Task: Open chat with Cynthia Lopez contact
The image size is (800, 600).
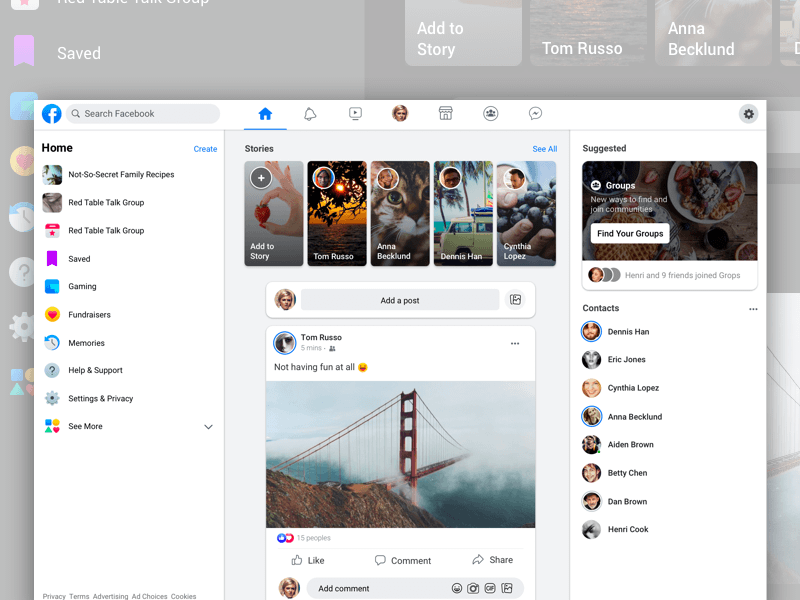Action: point(620,388)
